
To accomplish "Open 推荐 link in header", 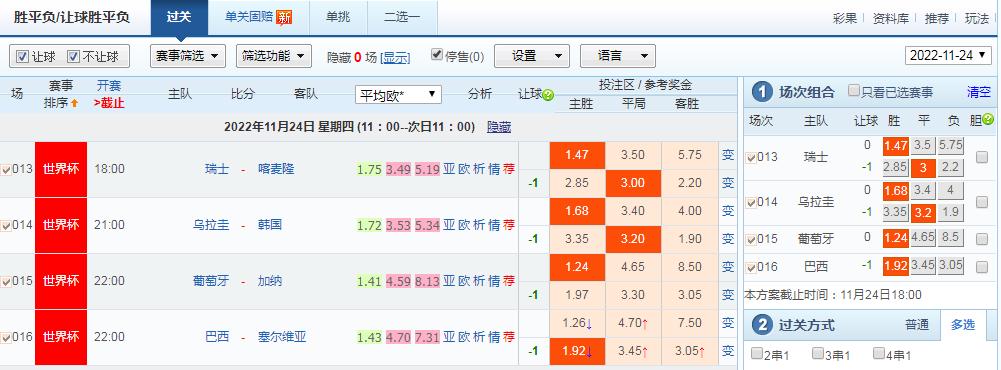I will point(937,18).
